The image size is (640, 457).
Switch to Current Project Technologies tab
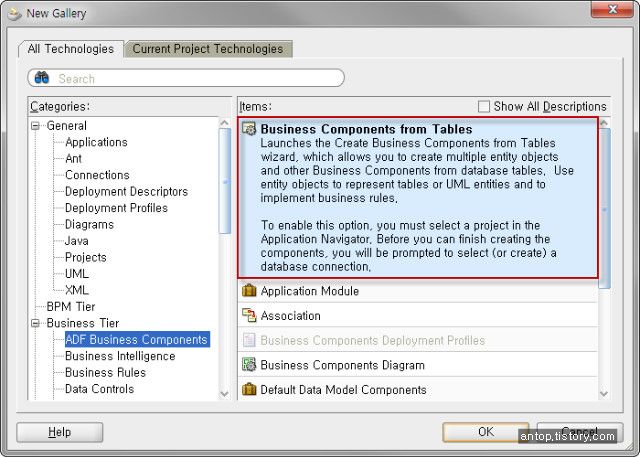tap(208, 49)
